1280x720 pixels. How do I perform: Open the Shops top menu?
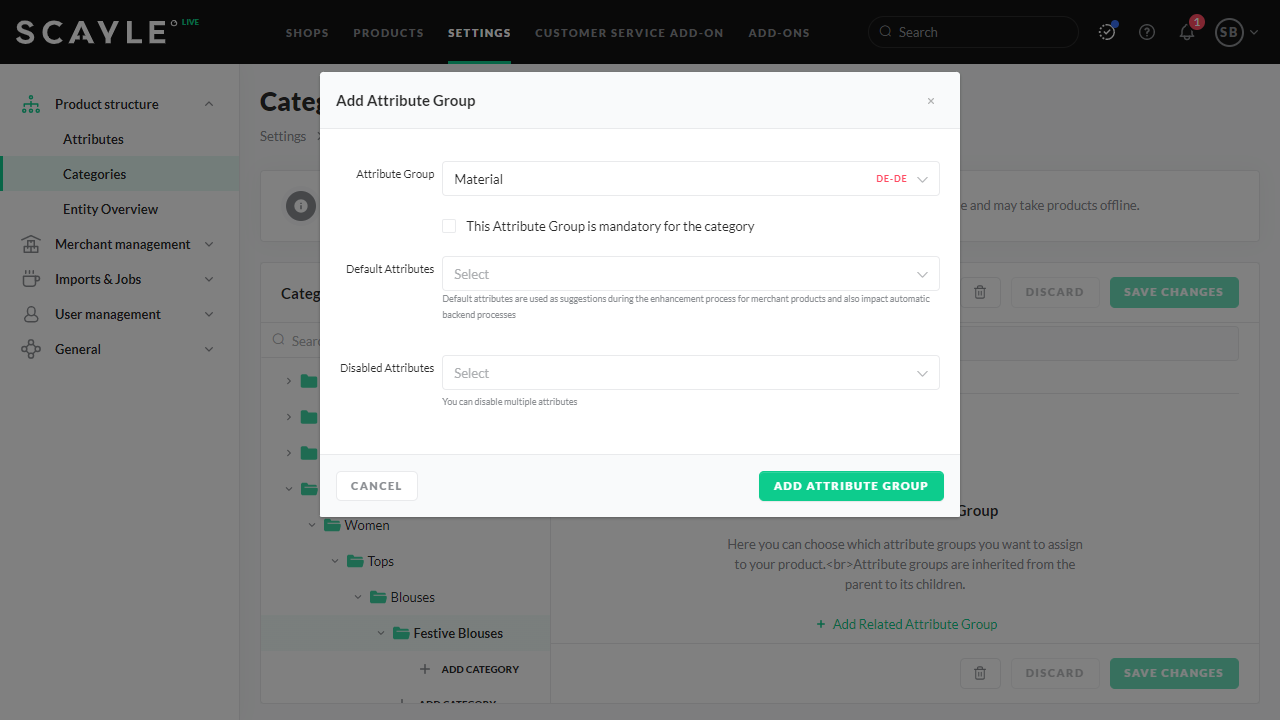307,33
